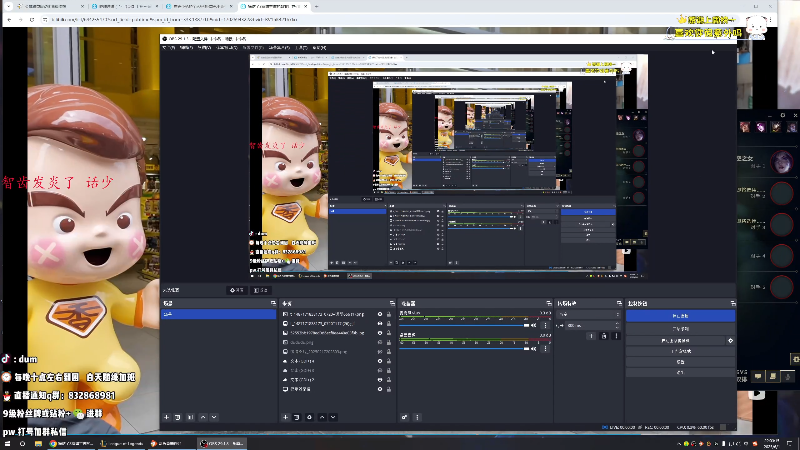Toggle eye of bottom display capture source

pyautogui.click(x=380, y=389)
